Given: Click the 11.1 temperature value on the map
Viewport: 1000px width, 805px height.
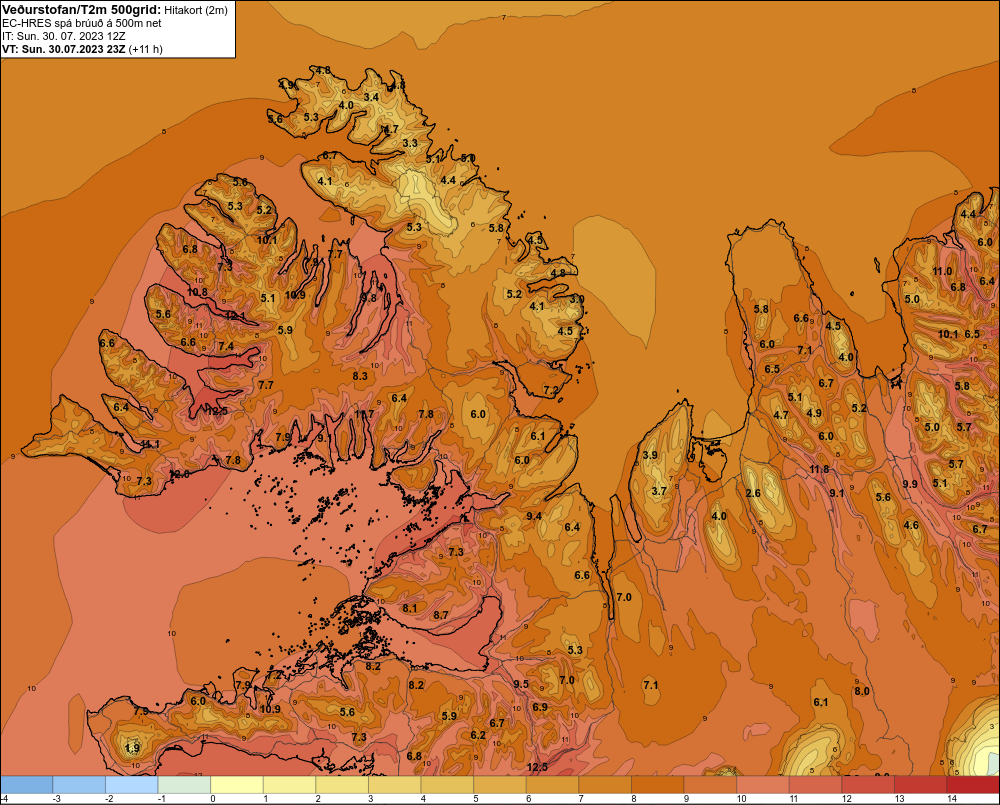Looking at the screenshot, I should [150, 444].
